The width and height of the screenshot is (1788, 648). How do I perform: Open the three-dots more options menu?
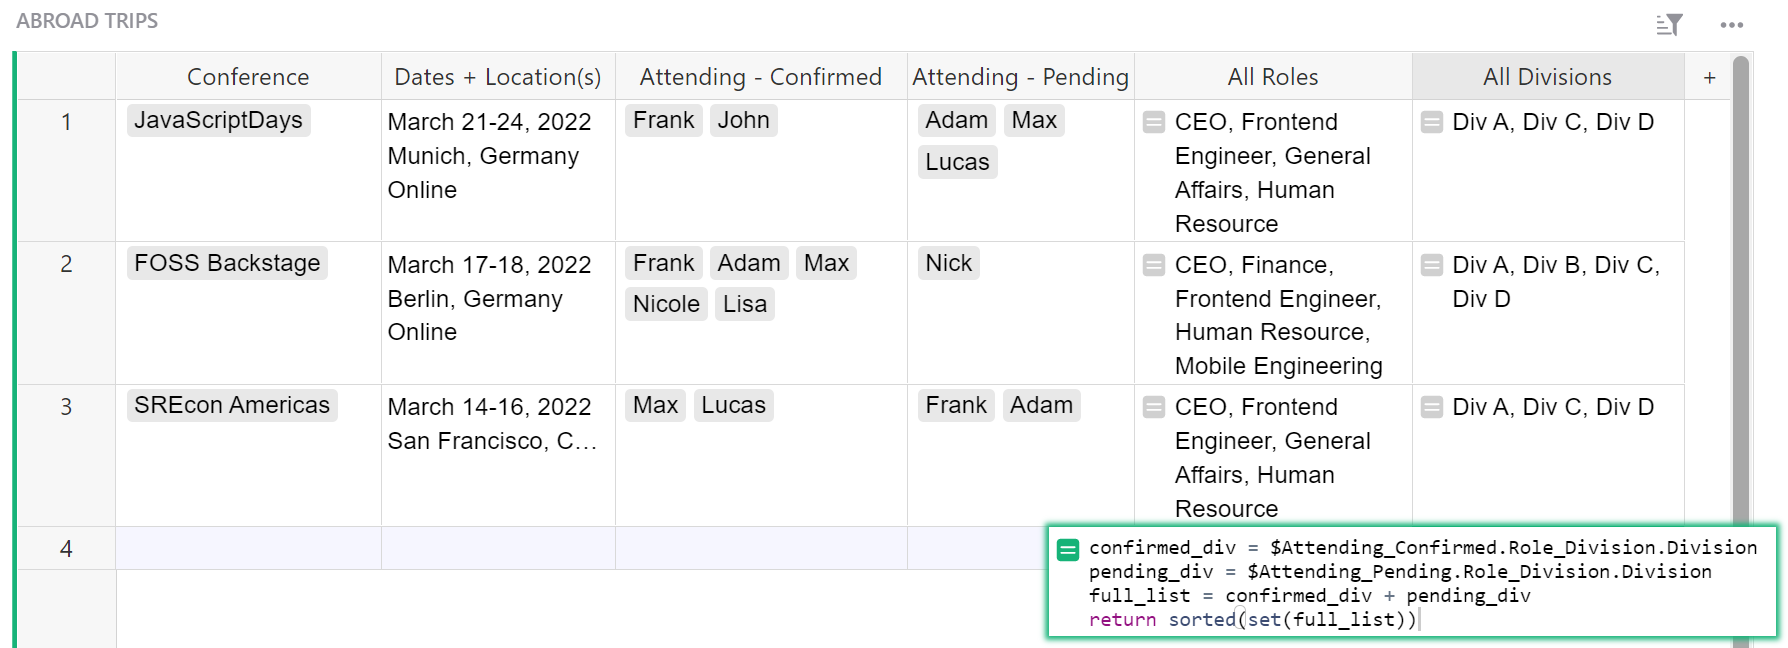coord(1732,25)
